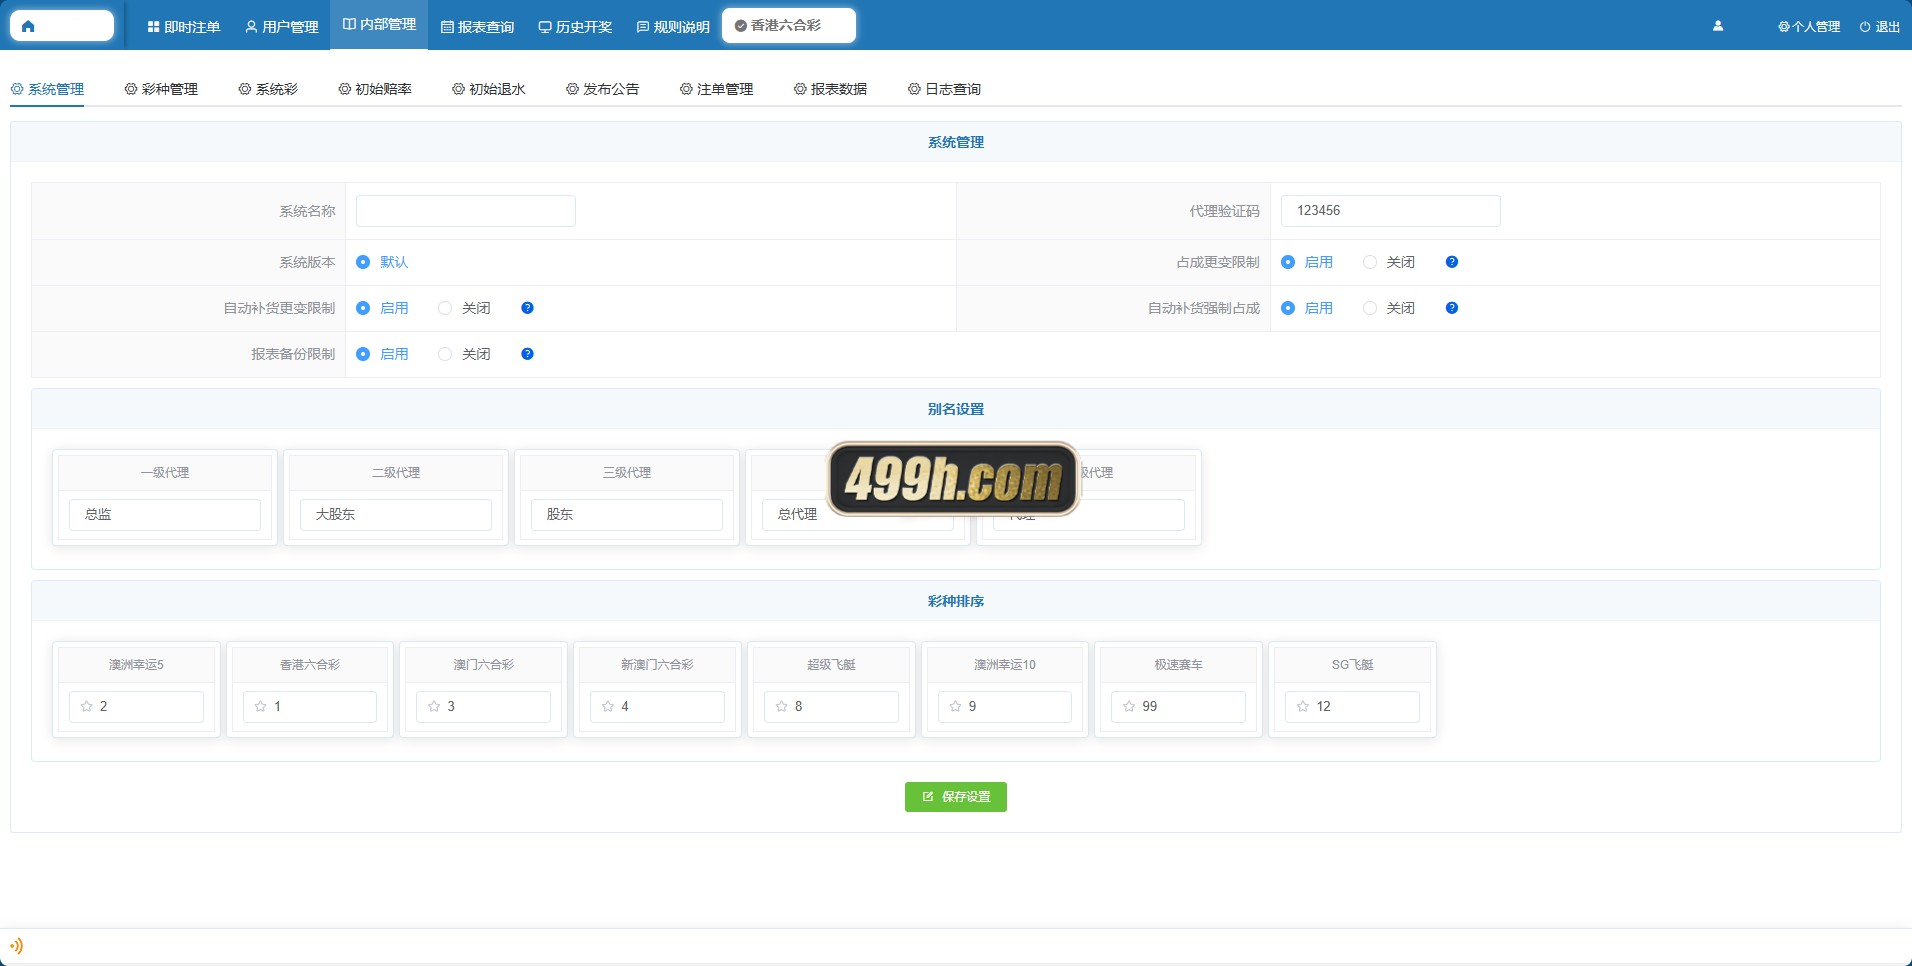Click 超级飞艇 sort field showing 8

(831, 707)
